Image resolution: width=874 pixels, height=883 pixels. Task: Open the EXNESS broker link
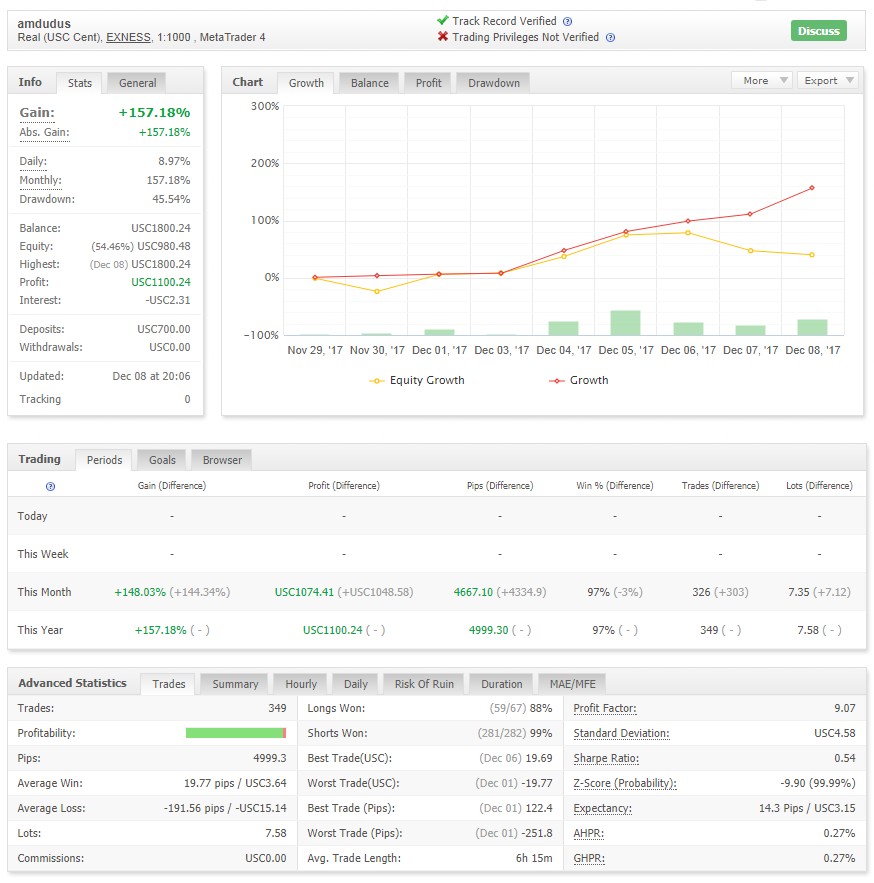click(x=128, y=38)
